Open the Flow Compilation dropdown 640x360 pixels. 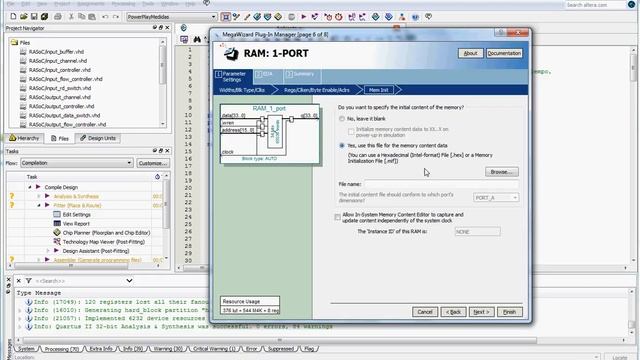tap(77, 163)
